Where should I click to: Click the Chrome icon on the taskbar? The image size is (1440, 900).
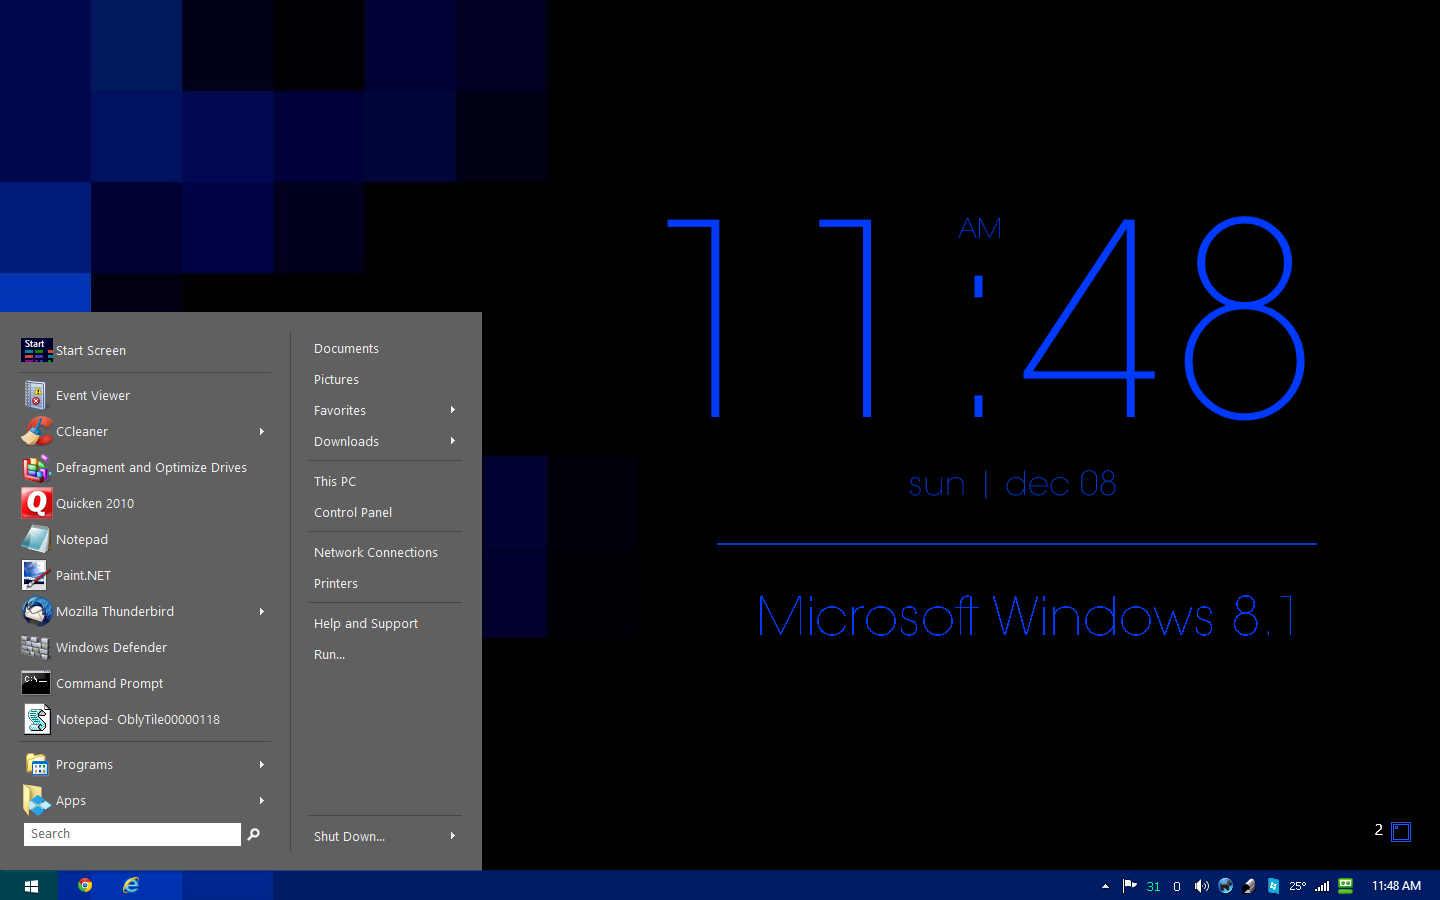coord(85,885)
